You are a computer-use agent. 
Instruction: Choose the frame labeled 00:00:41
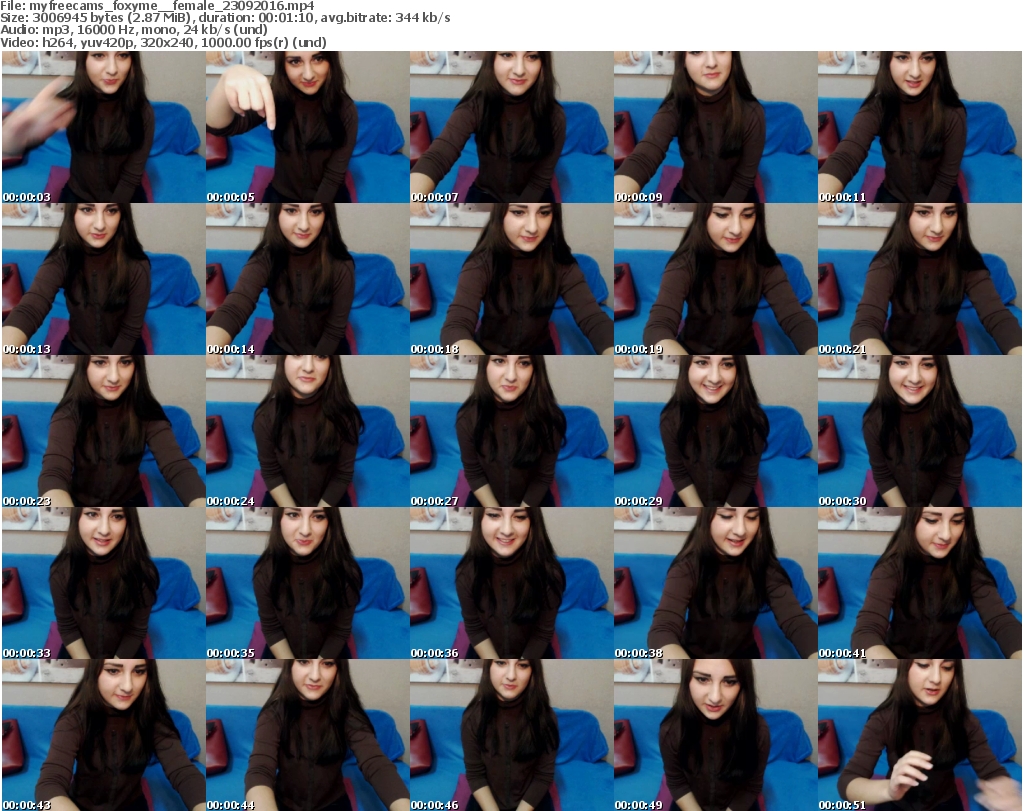(920, 583)
